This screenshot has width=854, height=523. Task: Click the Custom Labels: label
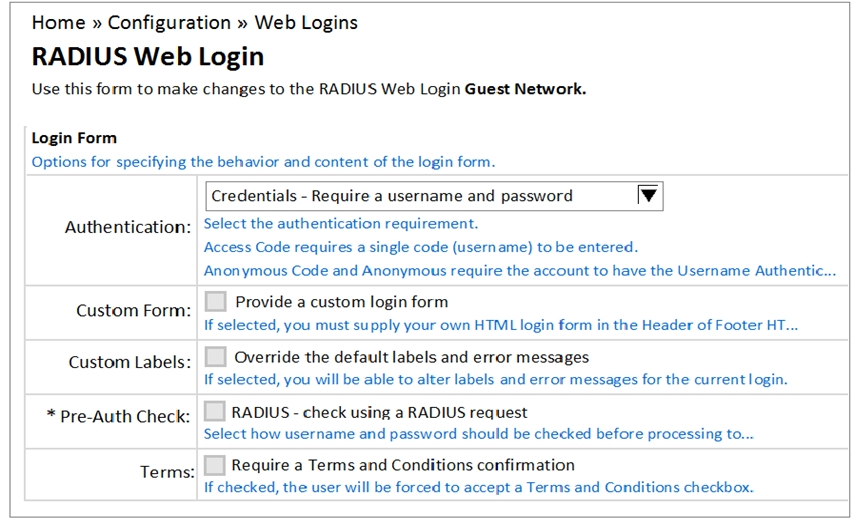pyautogui.click(x=130, y=362)
